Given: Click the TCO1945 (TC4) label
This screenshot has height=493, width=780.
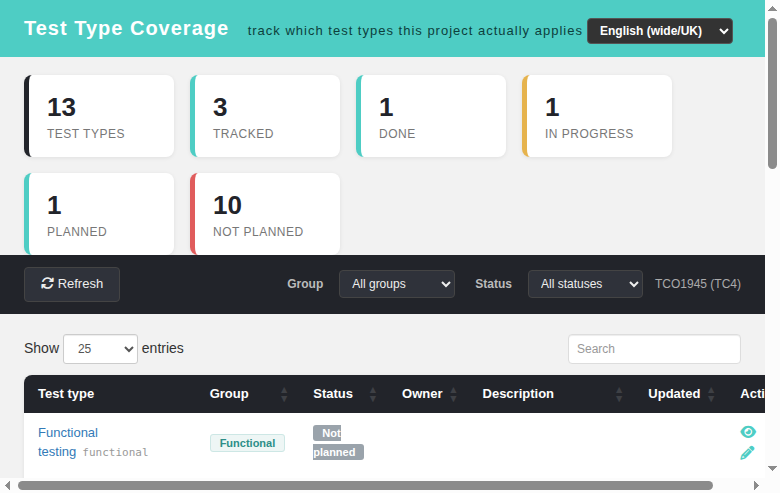Looking at the screenshot, I should (x=697, y=284).
